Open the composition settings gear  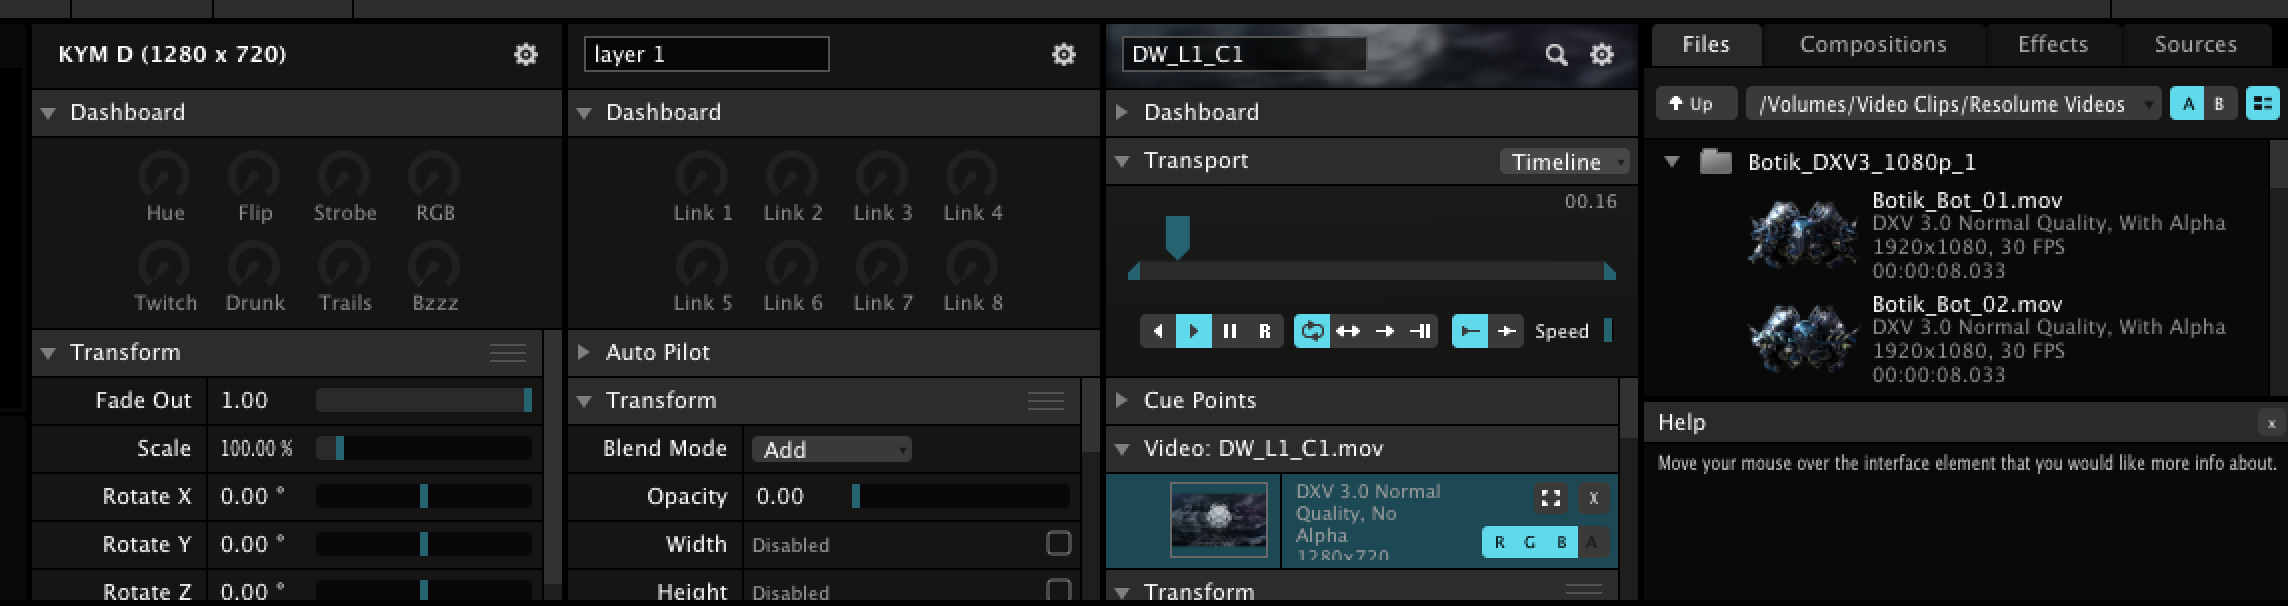(x=525, y=55)
